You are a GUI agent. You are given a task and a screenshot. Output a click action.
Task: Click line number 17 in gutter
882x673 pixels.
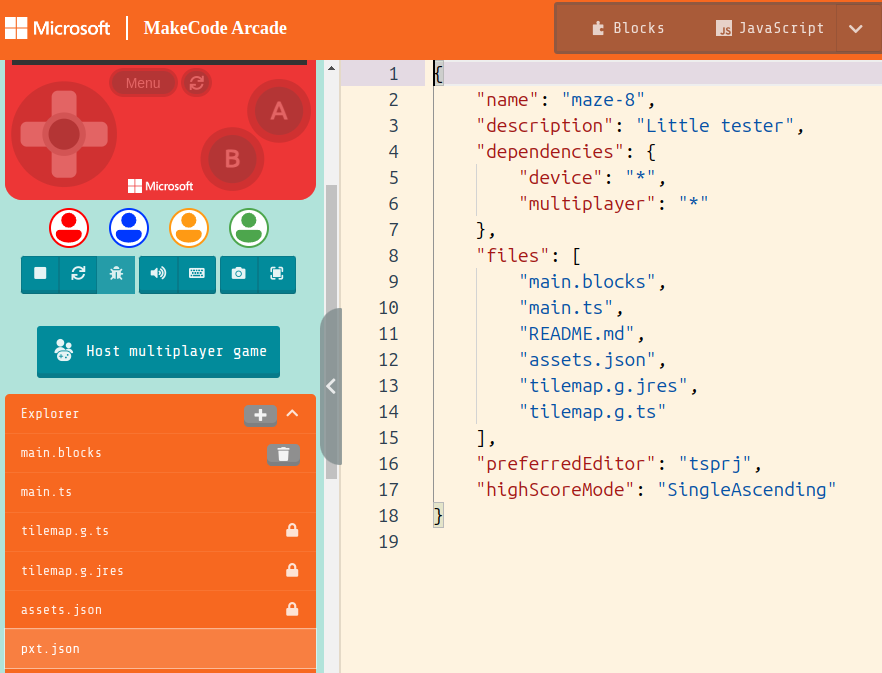(389, 490)
